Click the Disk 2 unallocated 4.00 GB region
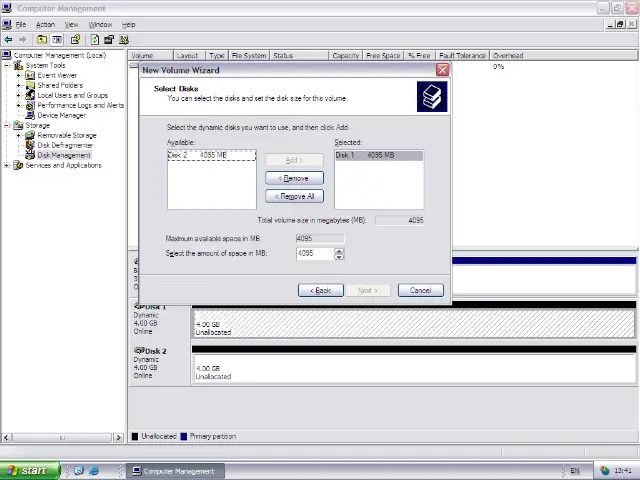This screenshot has width=640, height=480. (414, 369)
